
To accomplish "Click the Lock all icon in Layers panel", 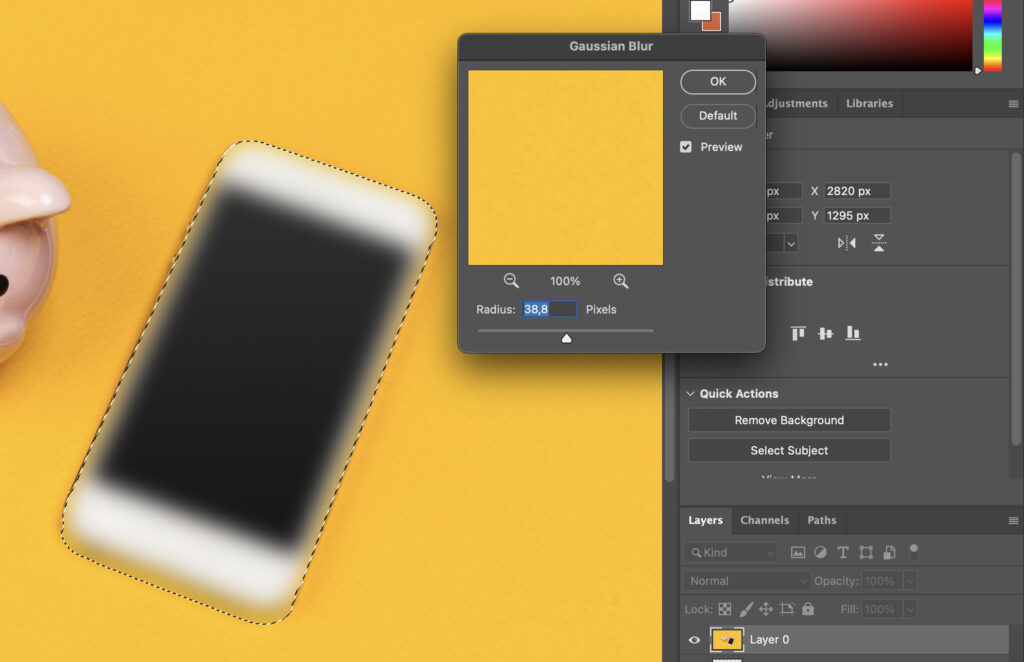I will pos(807,608).
